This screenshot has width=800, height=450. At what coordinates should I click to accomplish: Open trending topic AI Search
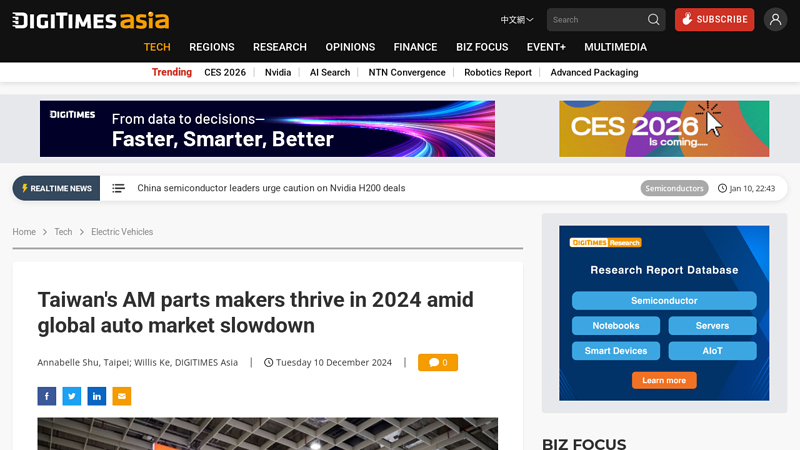click(330, 72)
